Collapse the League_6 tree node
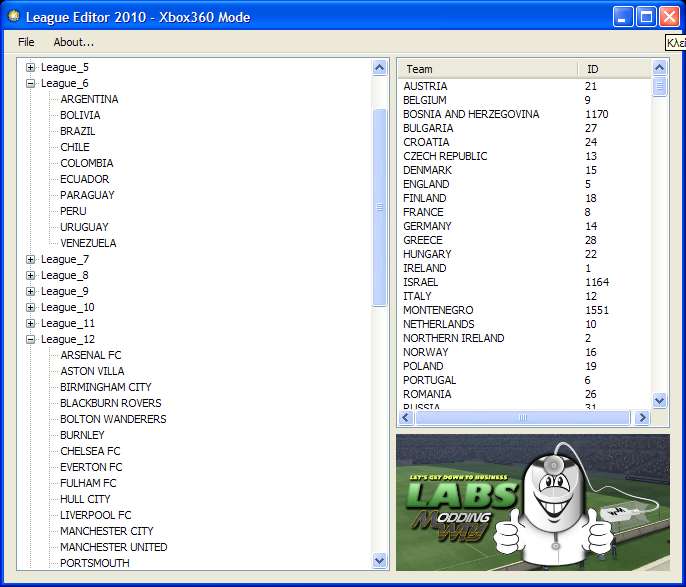 point(31,83)
